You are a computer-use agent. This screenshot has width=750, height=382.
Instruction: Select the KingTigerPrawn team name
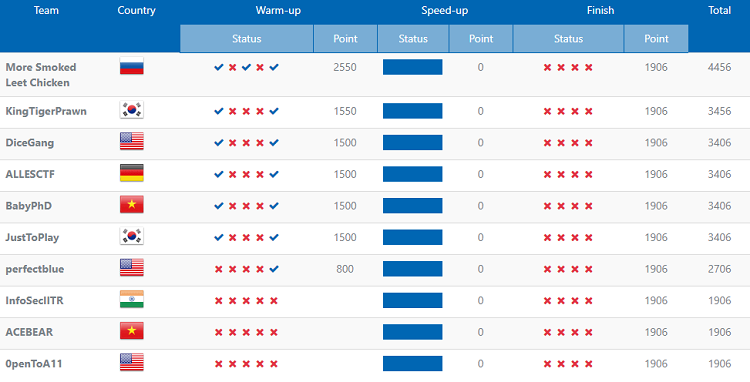pyautogui.click(x=46, y=111)
